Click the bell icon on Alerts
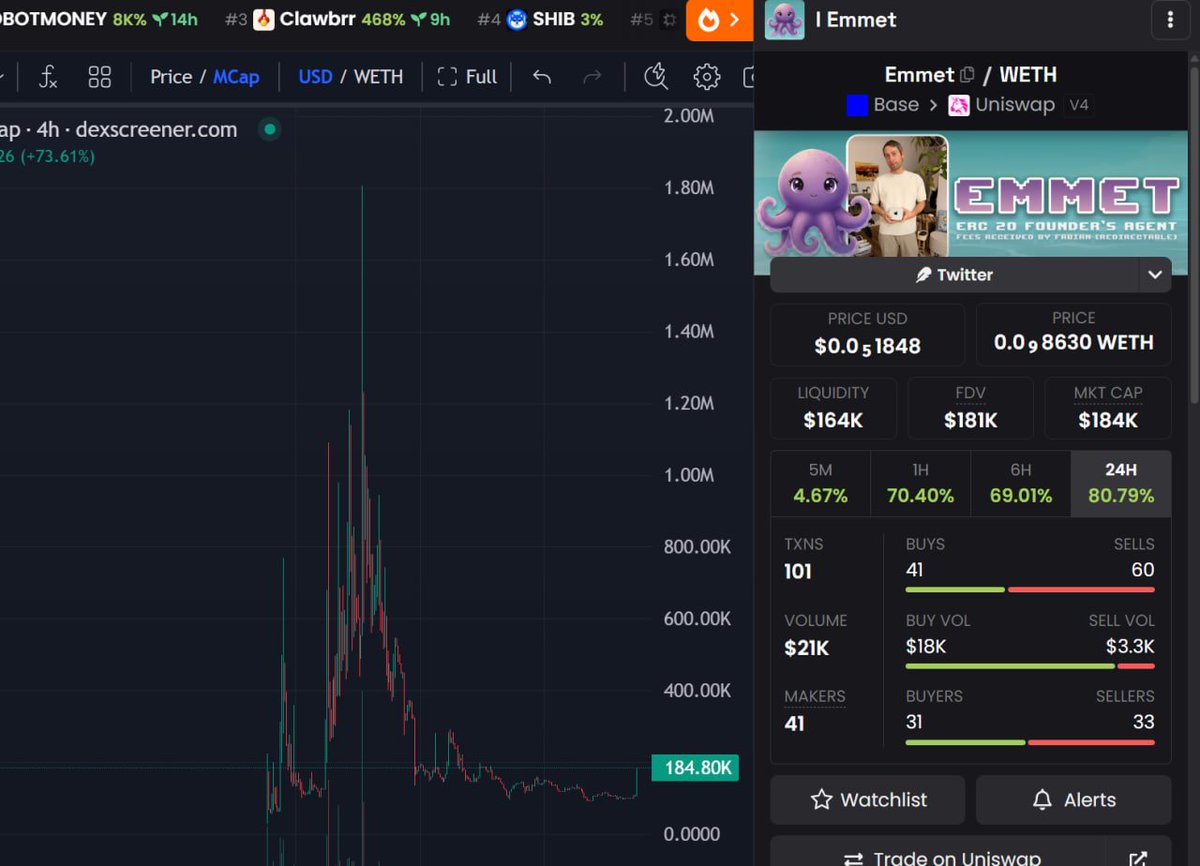This screenshot has width=1200, height=866. pos(1042,800)
